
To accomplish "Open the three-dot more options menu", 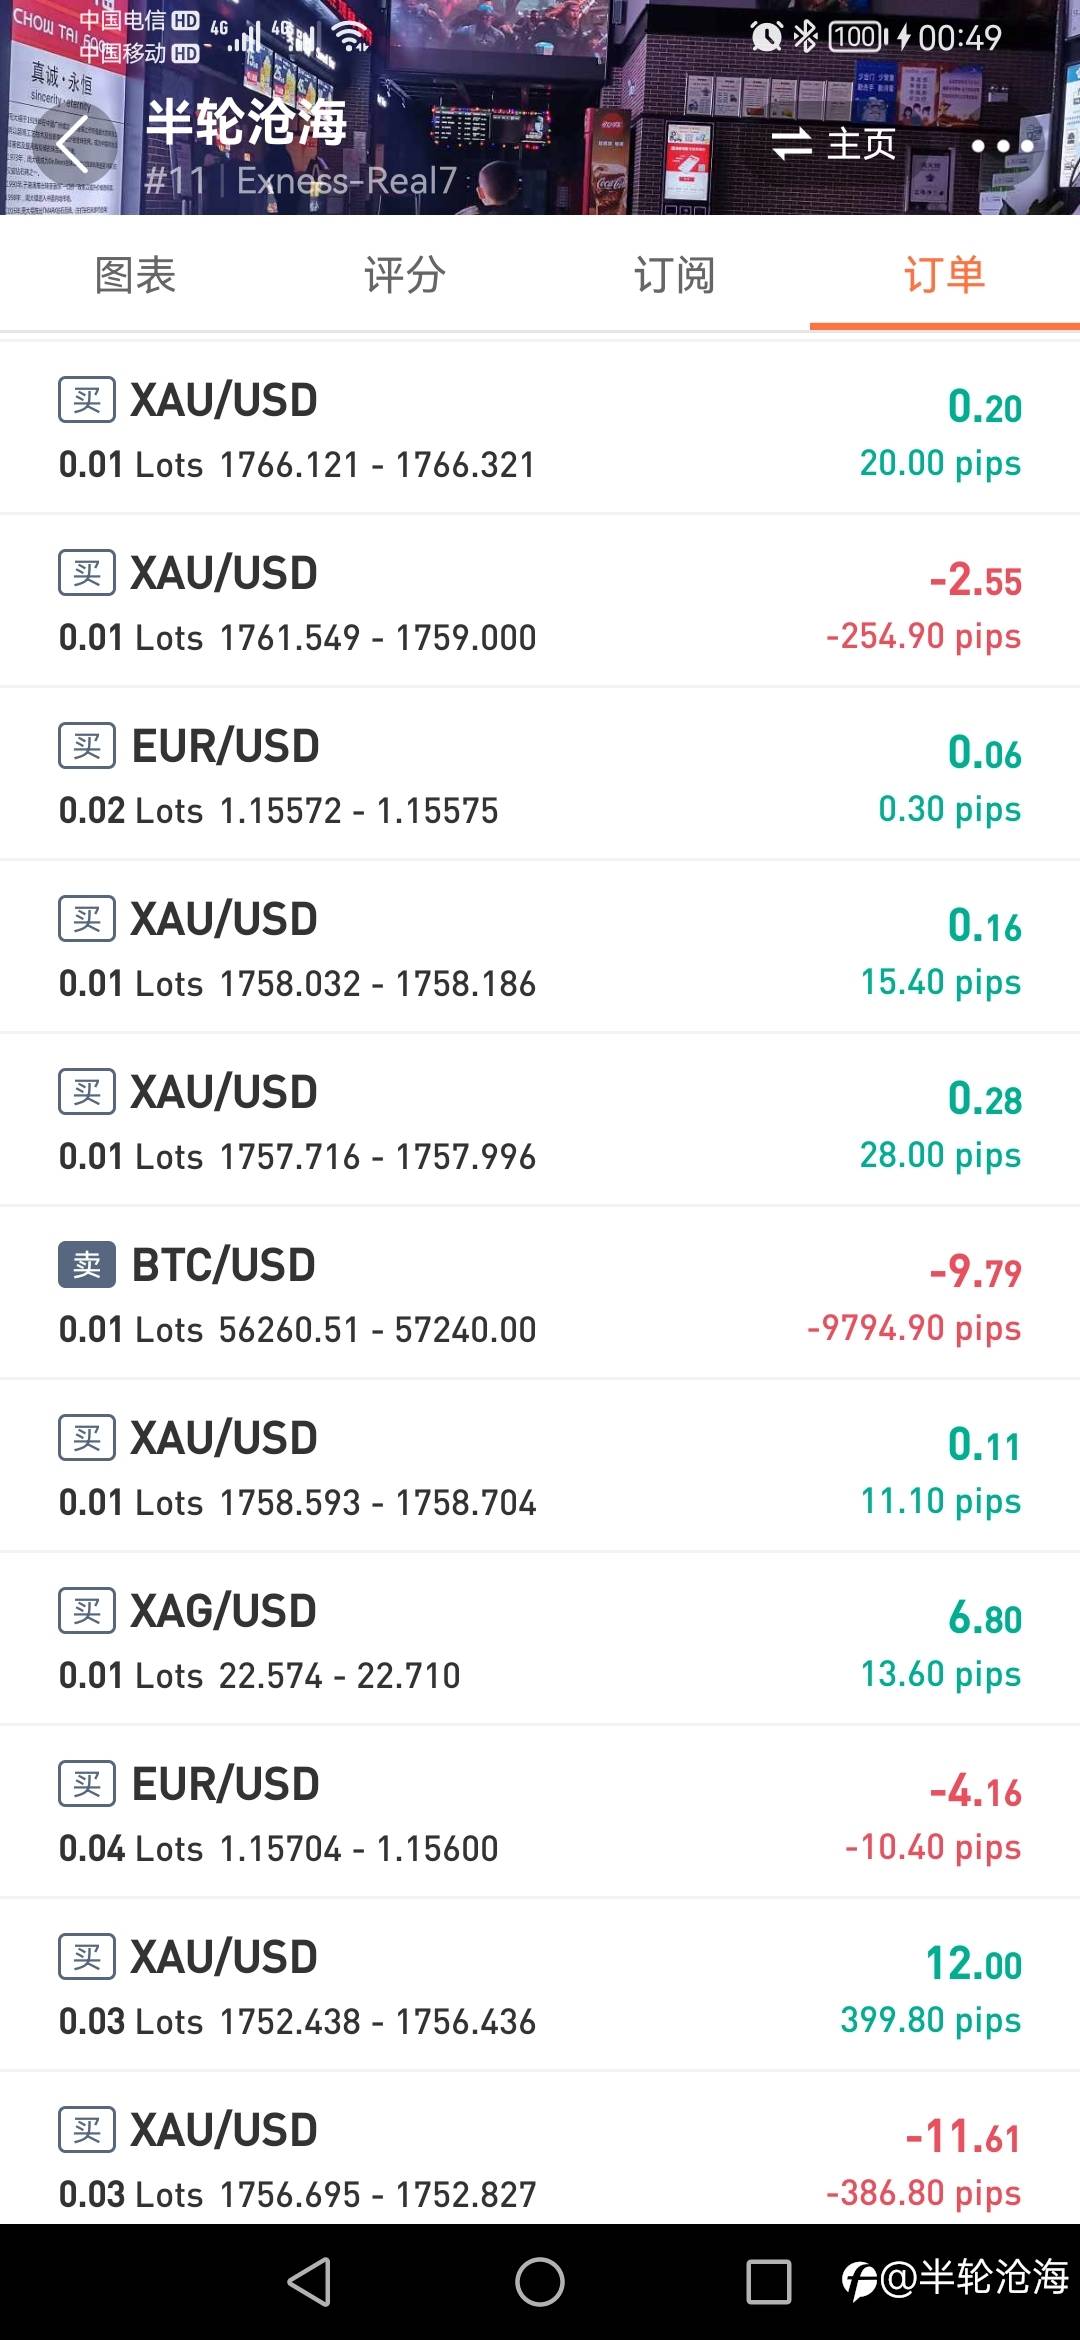I will click(1002, 146).
